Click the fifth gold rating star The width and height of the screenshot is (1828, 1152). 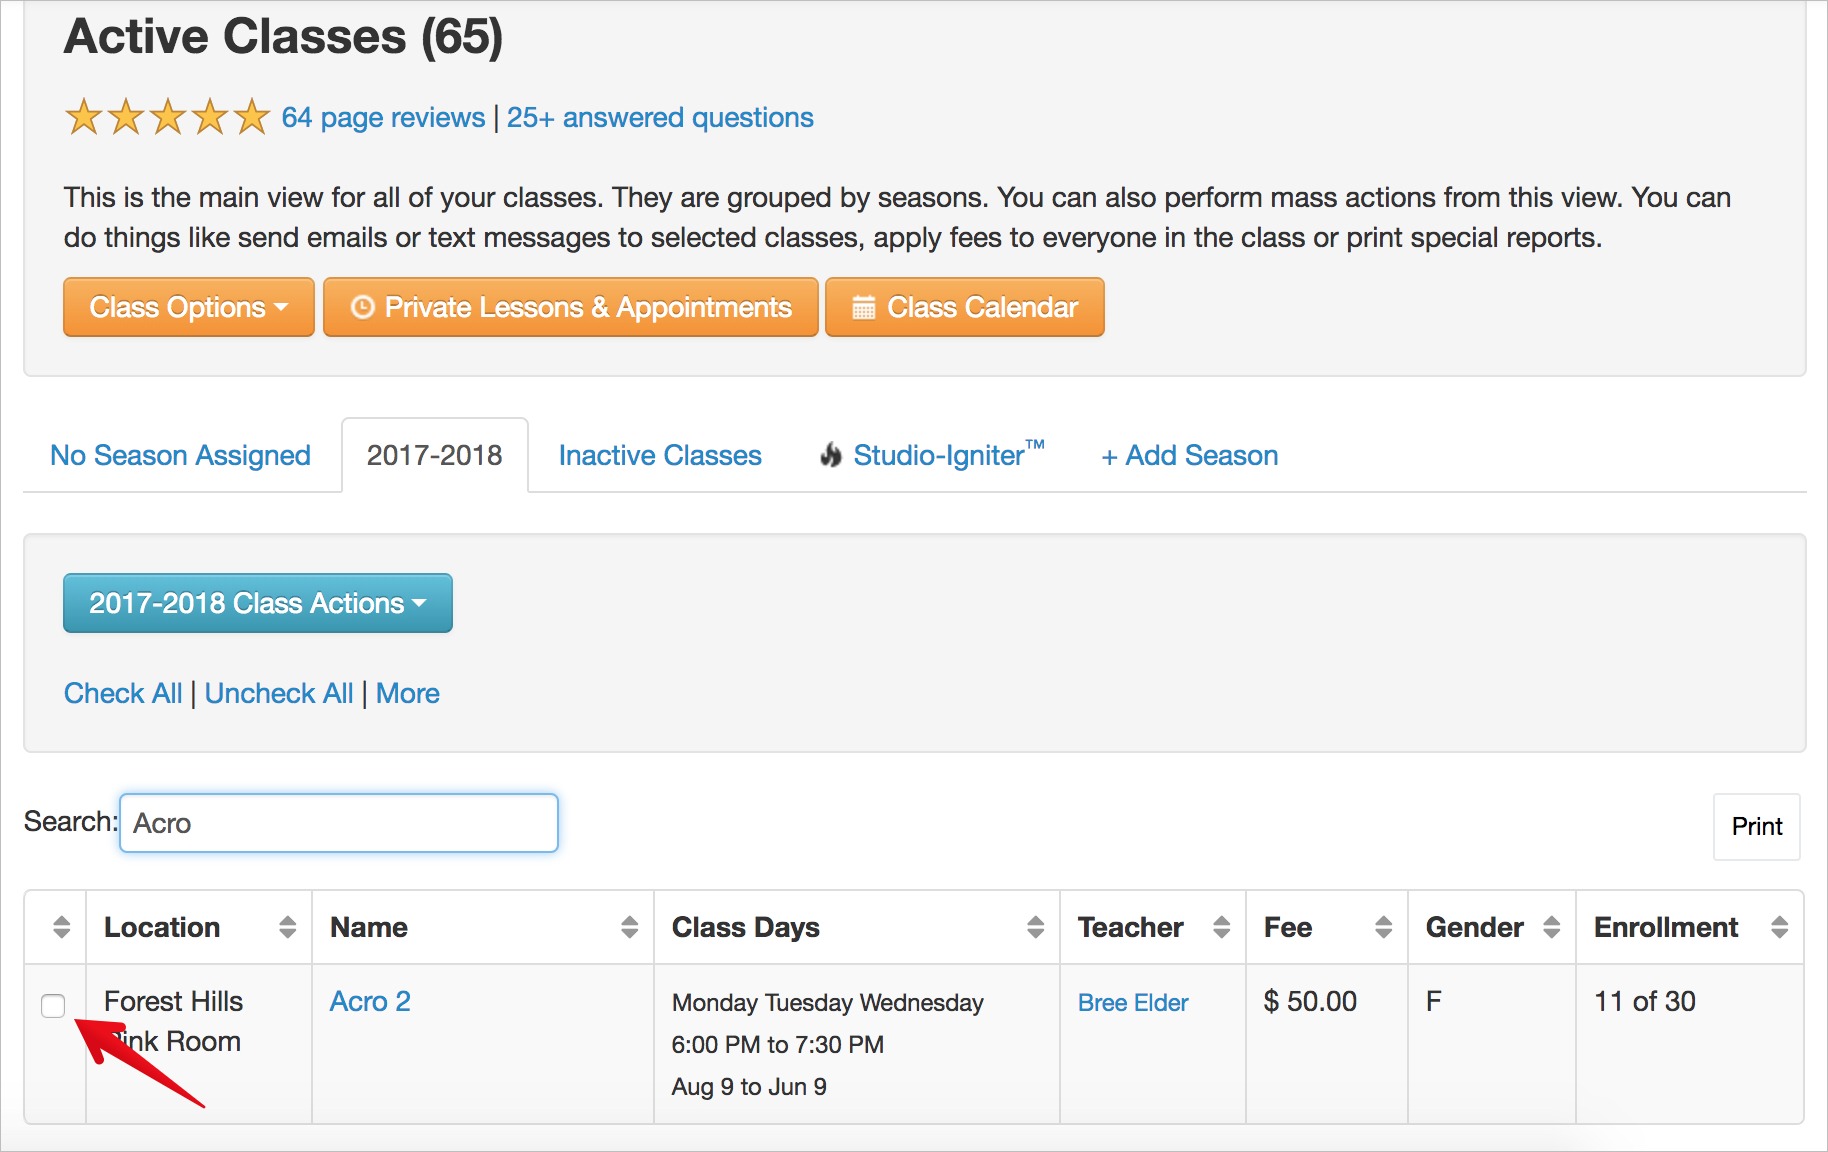point(252,117)
